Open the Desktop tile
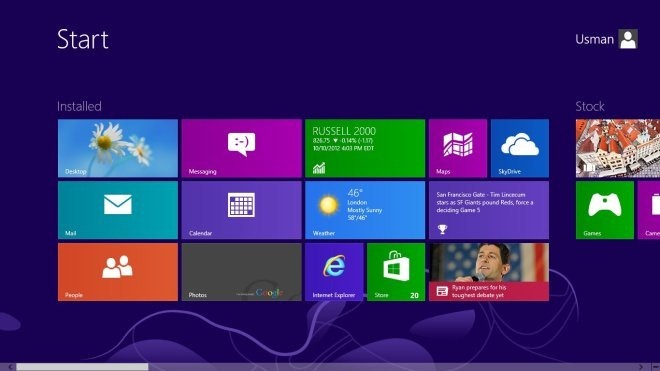 tap(118, 148)
